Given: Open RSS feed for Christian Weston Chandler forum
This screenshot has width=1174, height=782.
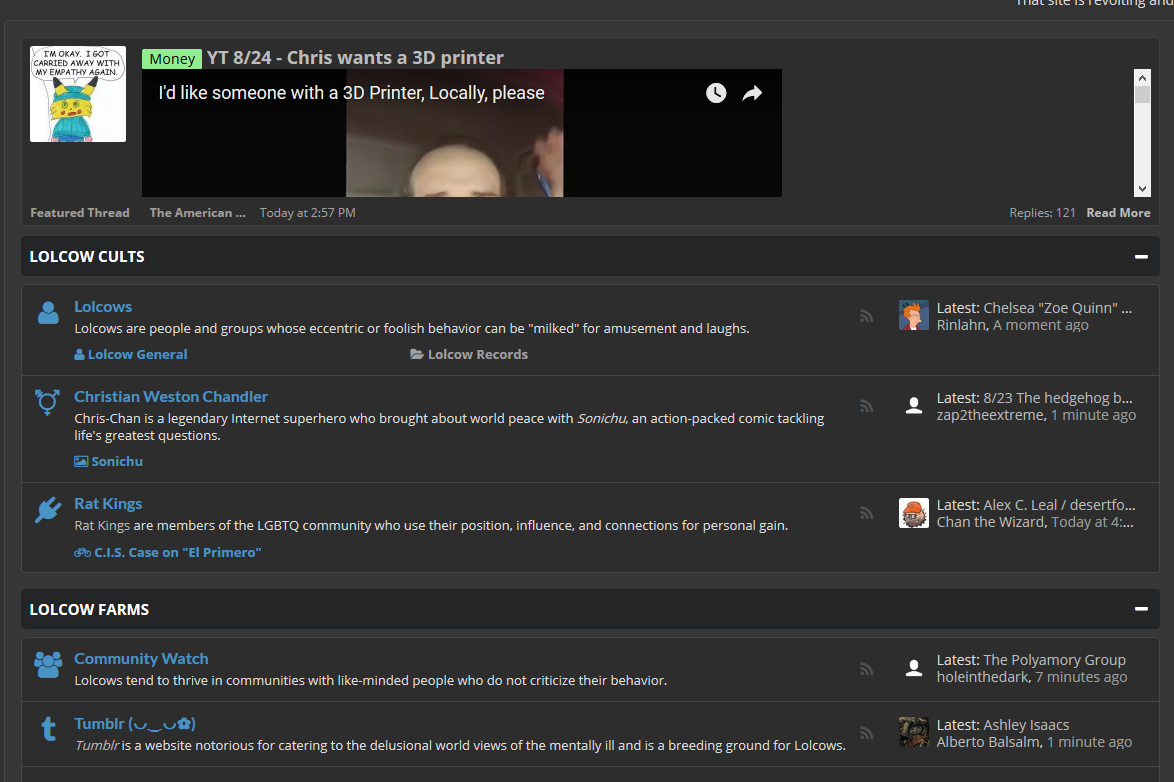Looking at the screenshot, I should pos(866,406).
